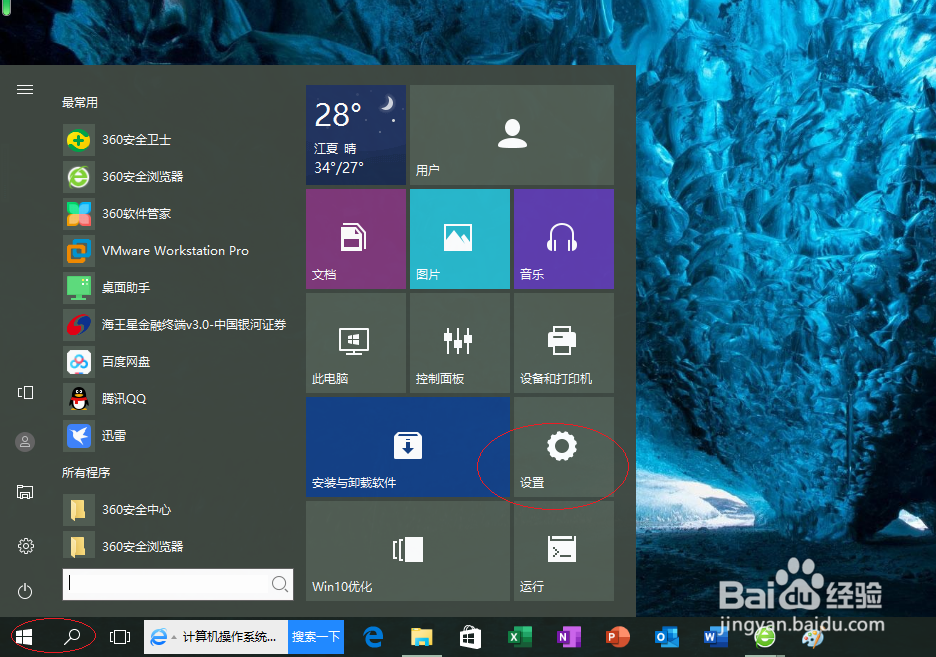Open Microsoft Edge from taskbar
The height and width of the screenshot is (657, 936).
(x=374, y=637)
